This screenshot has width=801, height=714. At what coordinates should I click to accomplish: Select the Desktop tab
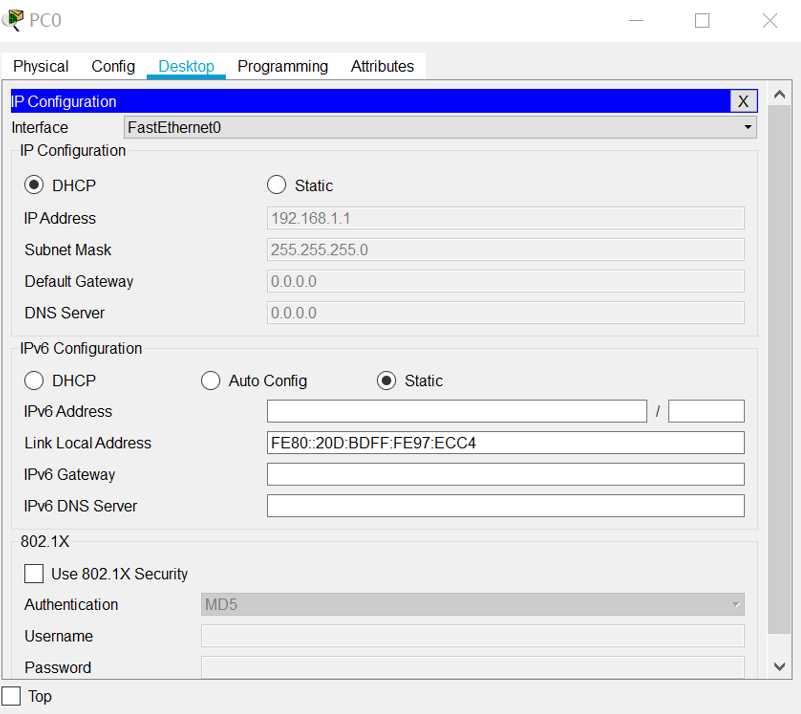(x=186, y=66)
